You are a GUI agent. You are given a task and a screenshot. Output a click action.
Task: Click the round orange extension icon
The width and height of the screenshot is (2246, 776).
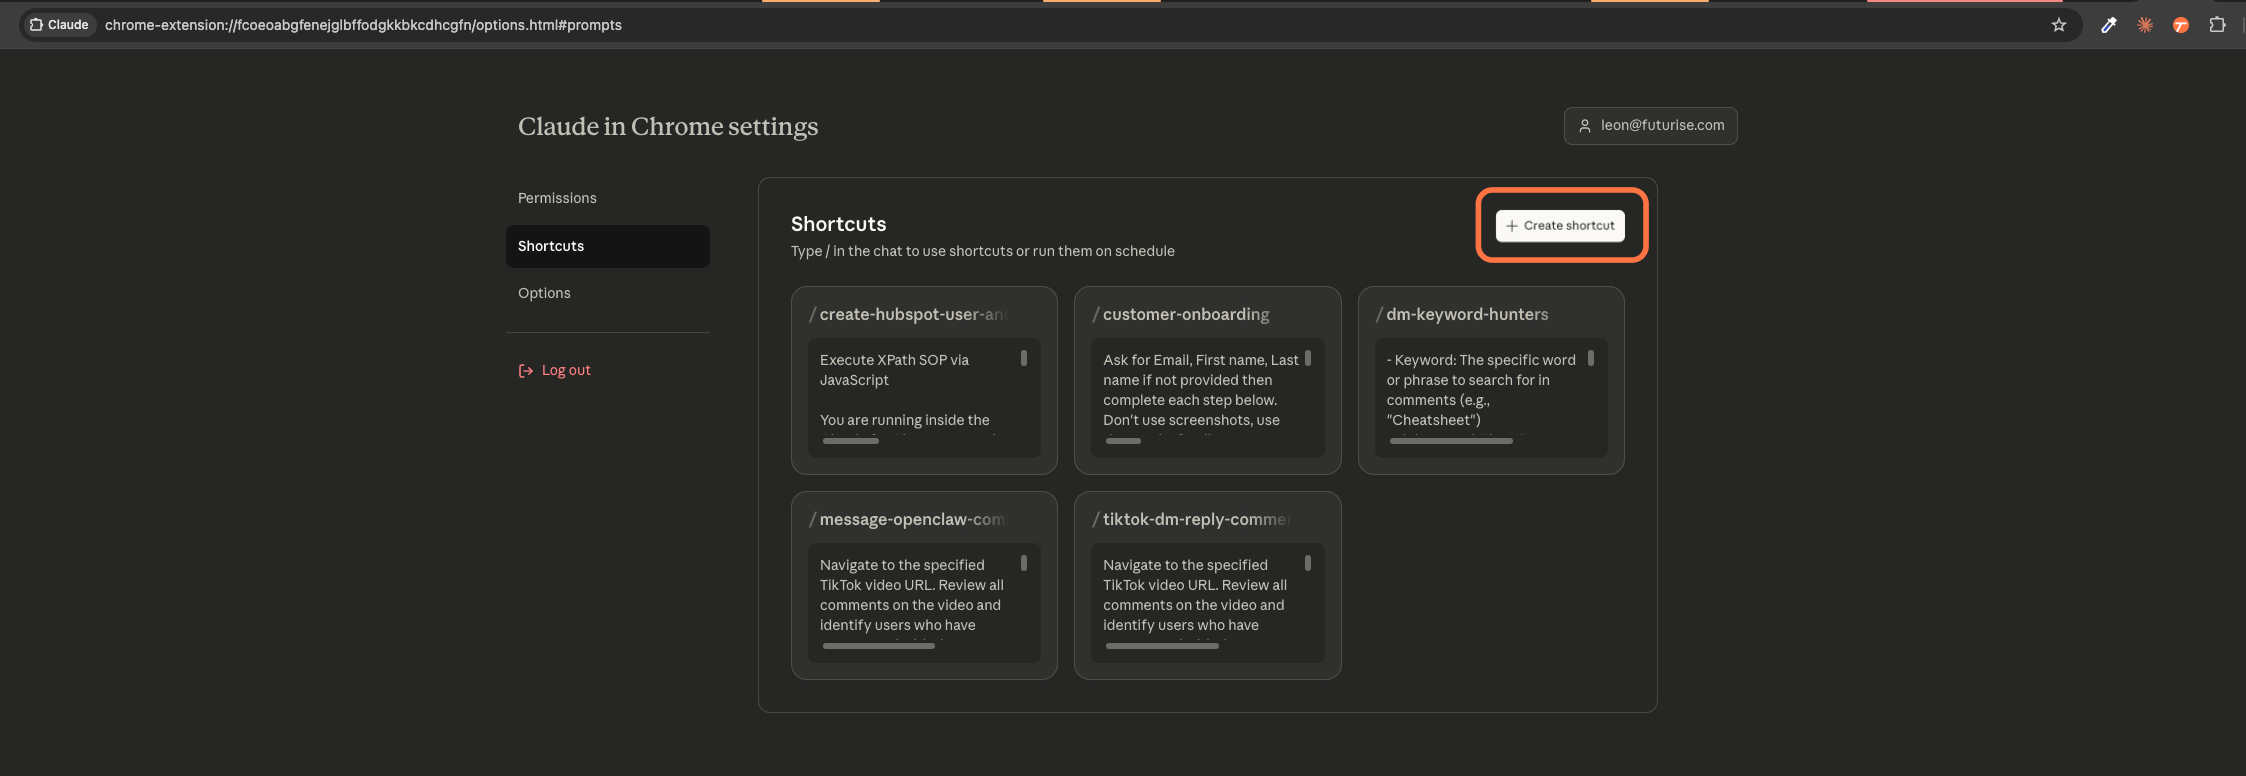2181,25
